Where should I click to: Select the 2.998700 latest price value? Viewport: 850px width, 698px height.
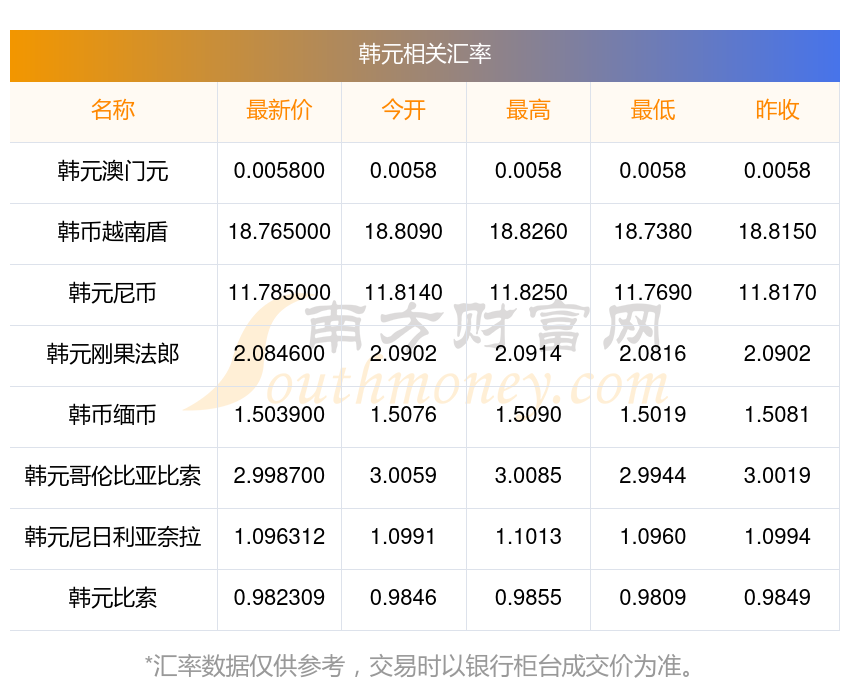(279, 476)
